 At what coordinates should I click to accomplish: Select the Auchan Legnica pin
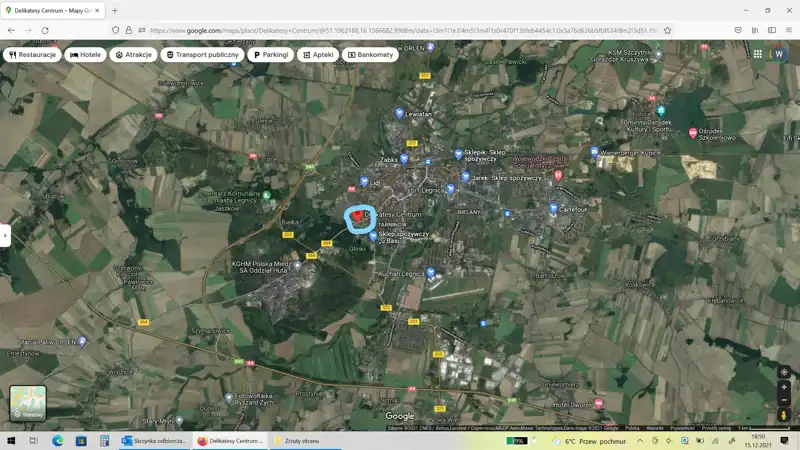tap(431, 272)
